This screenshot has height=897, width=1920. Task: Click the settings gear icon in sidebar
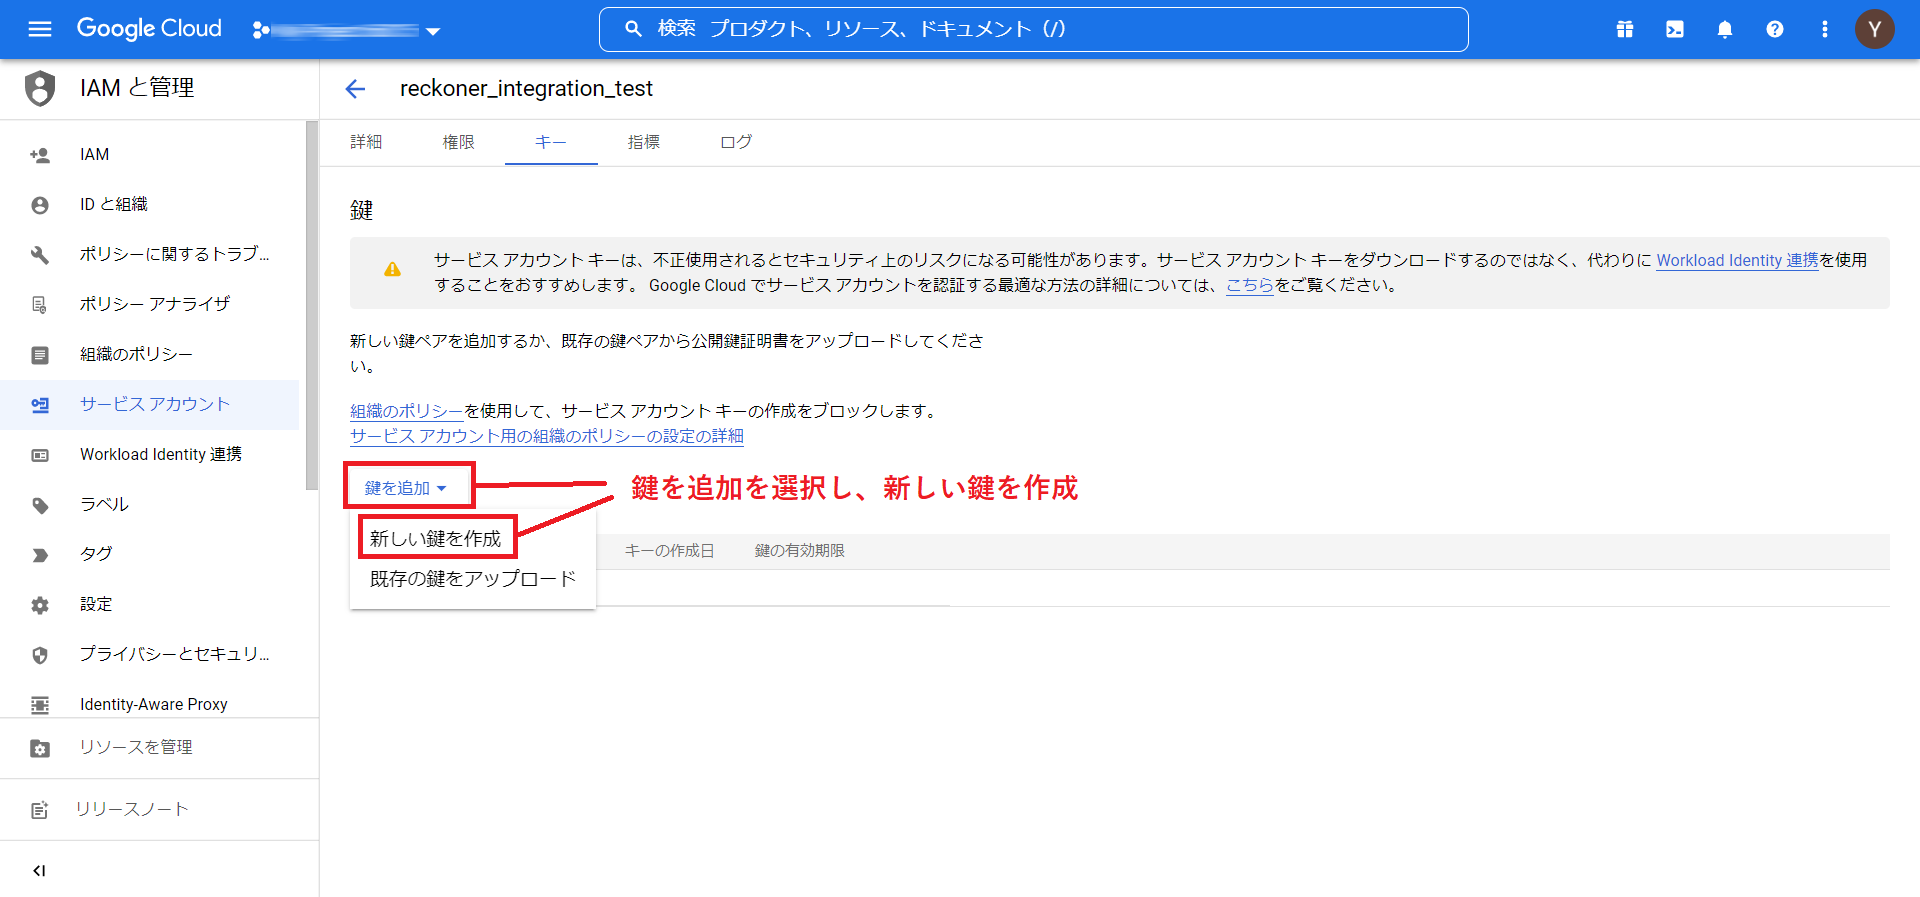pyautogui.click(x=40, y=605)
